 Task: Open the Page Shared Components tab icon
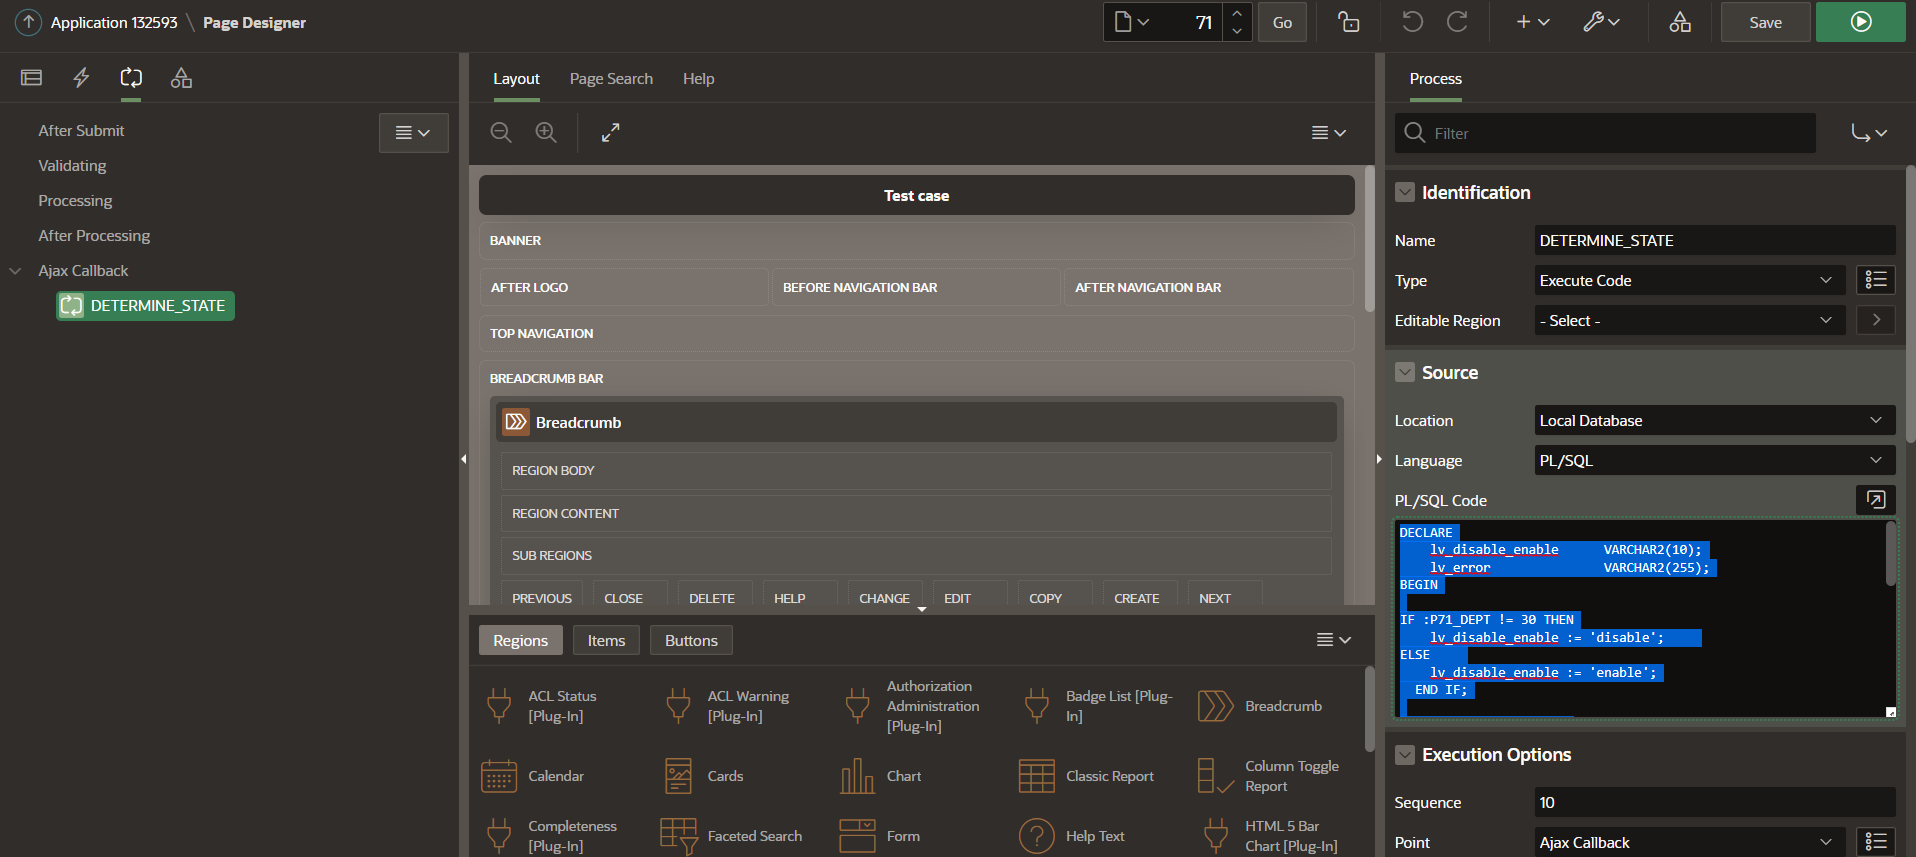tap(181, 78)
